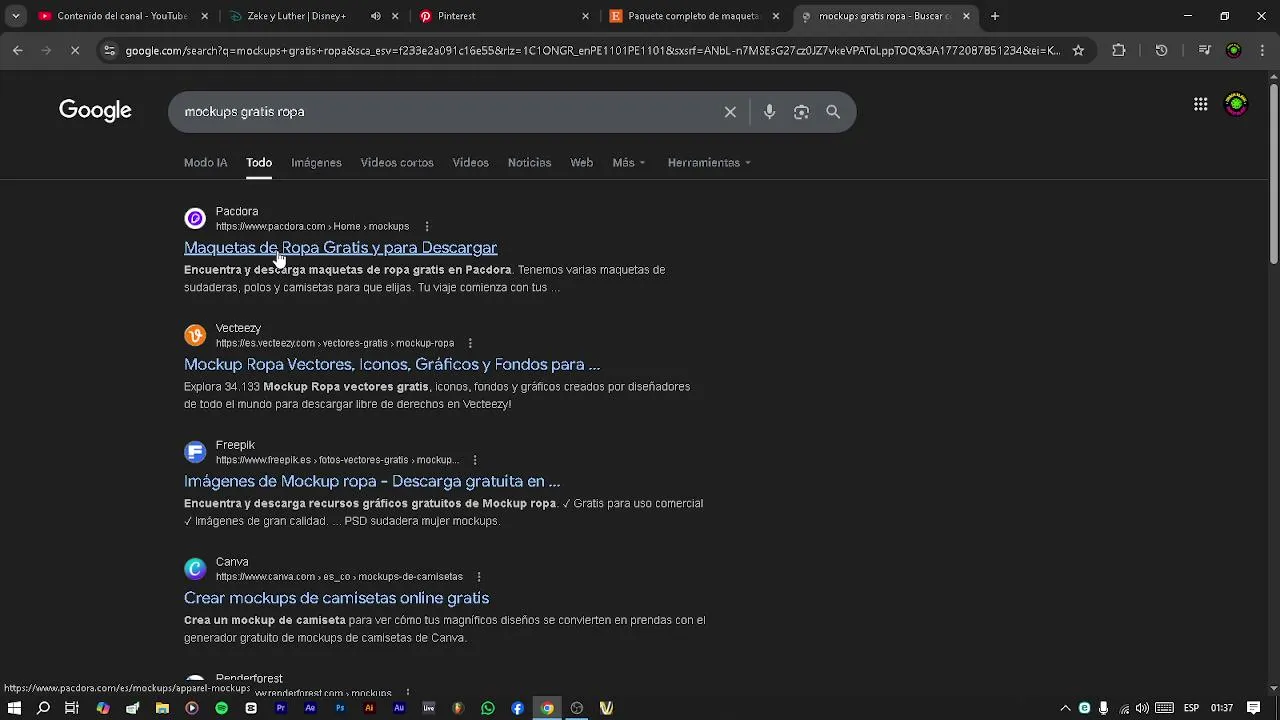The image size is (1280, 720).
Task: Mute the Zeke y Luther Disney+ tab
Action: pos(376,16)
